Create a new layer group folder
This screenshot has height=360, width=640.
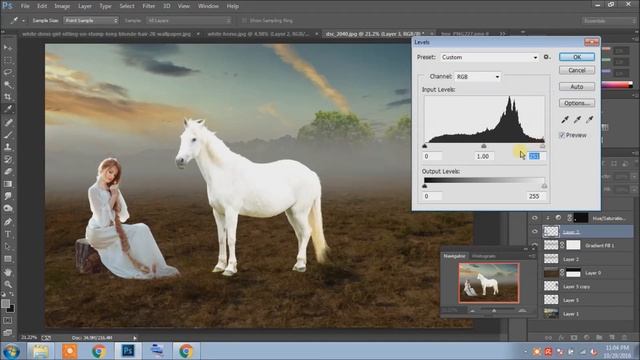(599, 338)
